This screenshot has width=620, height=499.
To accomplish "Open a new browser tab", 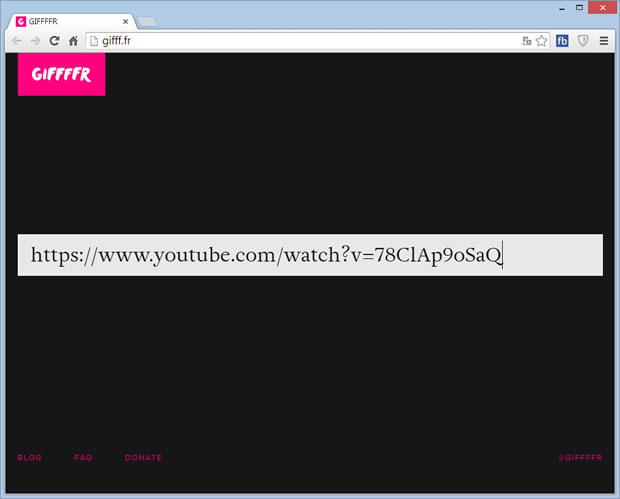I will (x=147, y=22).
